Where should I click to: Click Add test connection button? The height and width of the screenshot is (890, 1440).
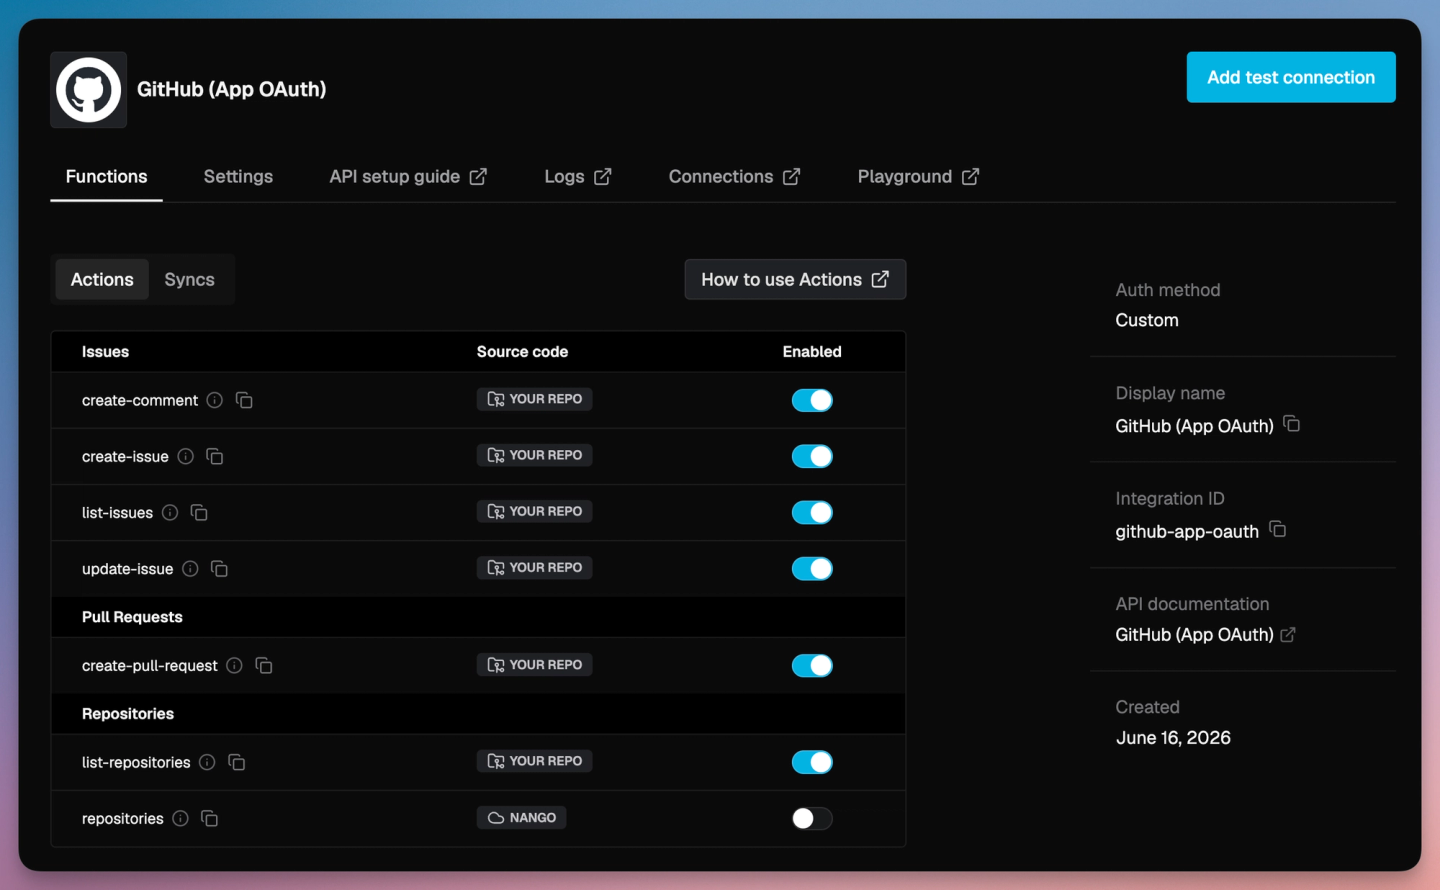click(1291, 77)
